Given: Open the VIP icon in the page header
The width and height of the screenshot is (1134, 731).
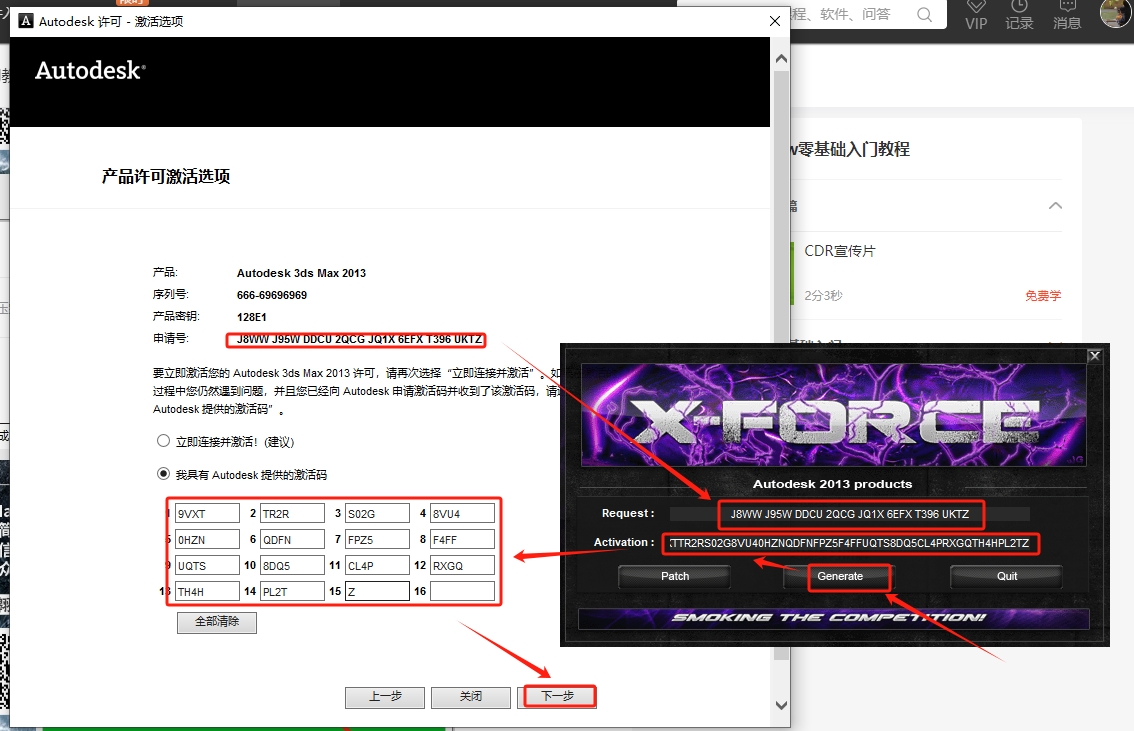Looking at the screenshot, I should 976,14.
